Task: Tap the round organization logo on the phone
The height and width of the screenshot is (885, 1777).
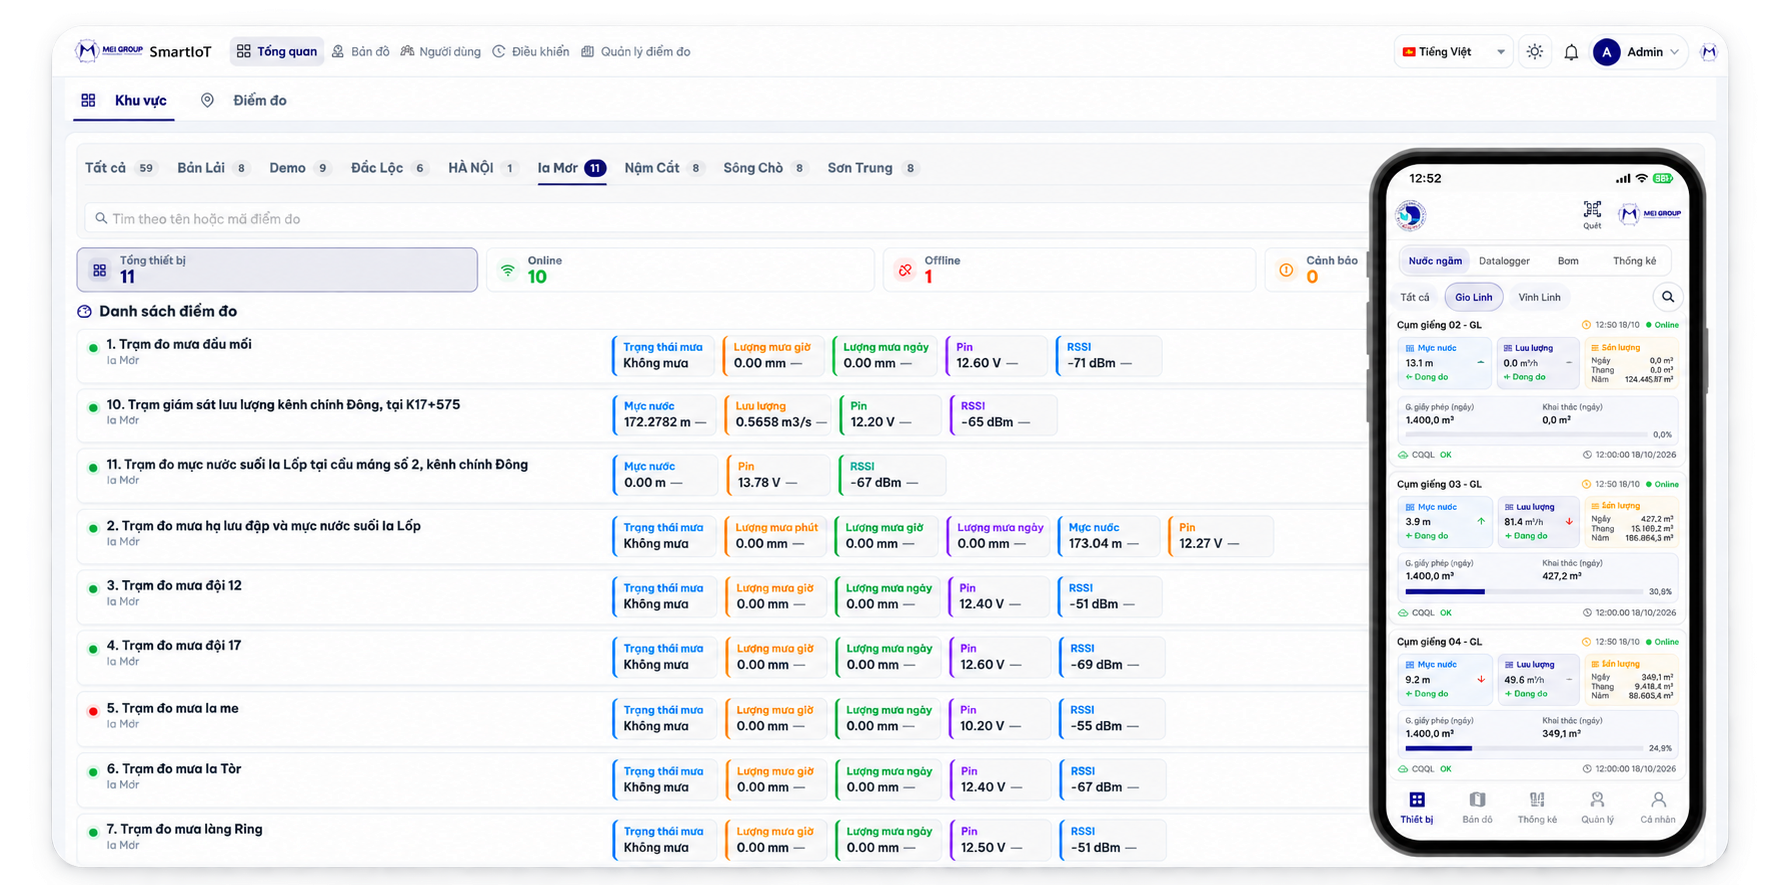Action: (1410, 214)
